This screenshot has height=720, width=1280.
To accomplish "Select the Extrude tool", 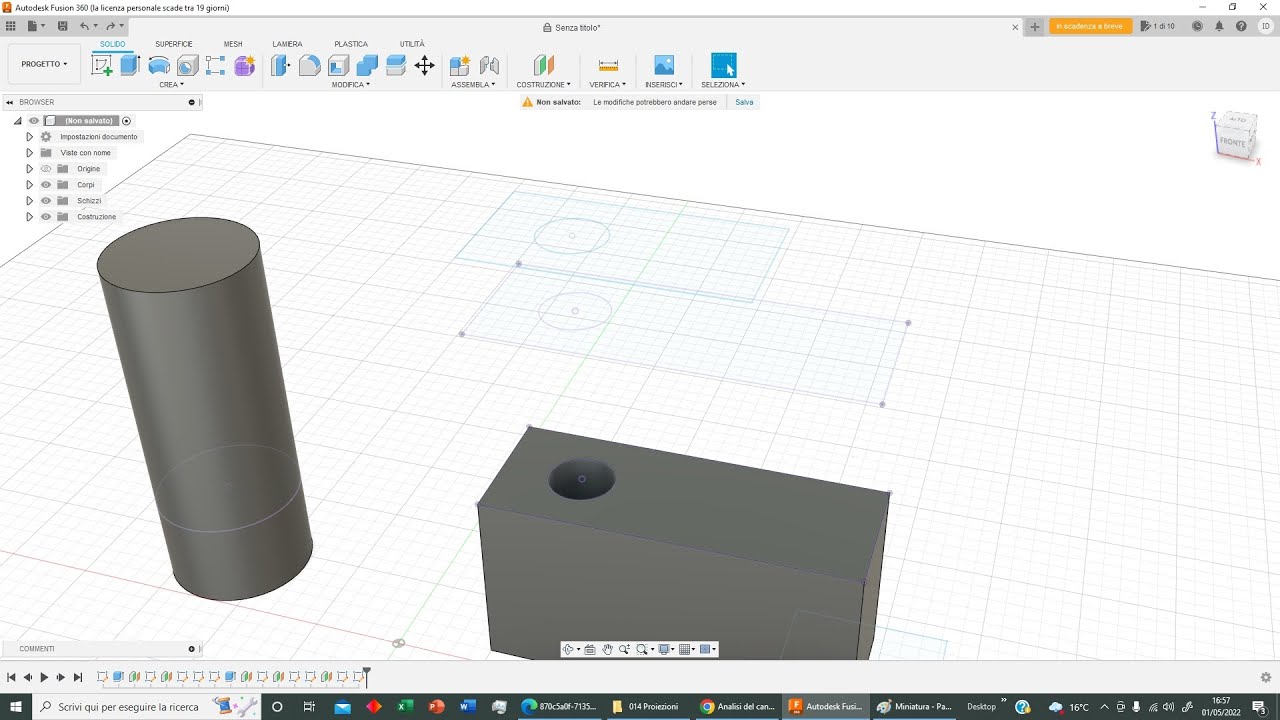I will coord(130,66).
